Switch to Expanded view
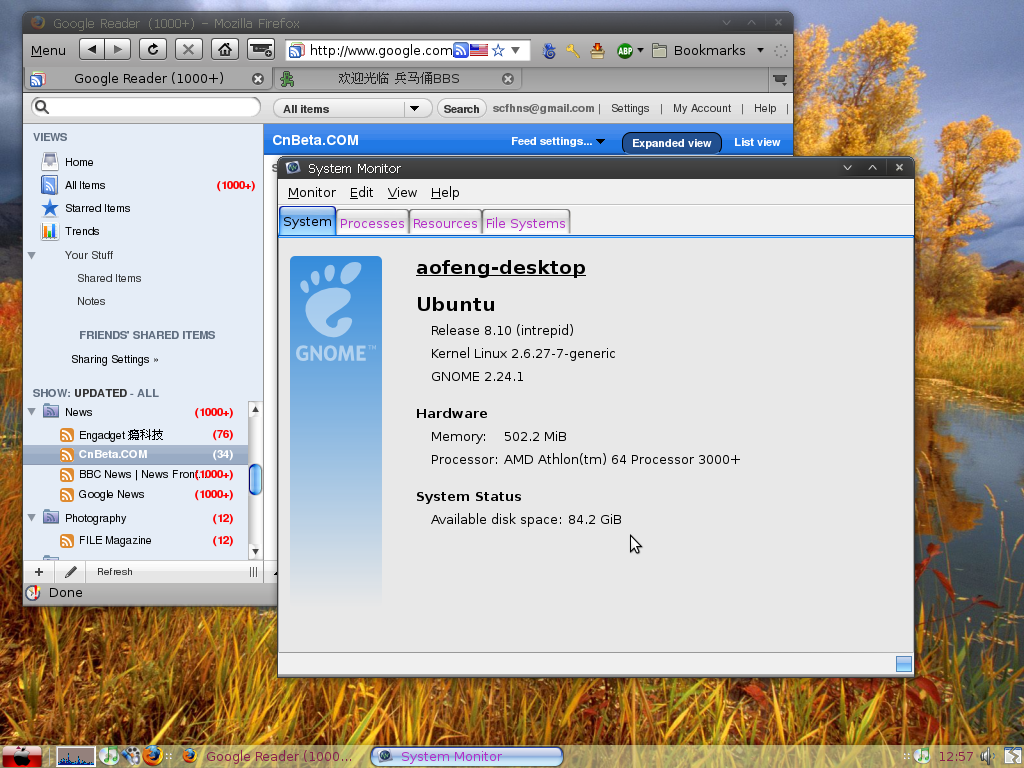1024x768 pixels. pos(671,142)
